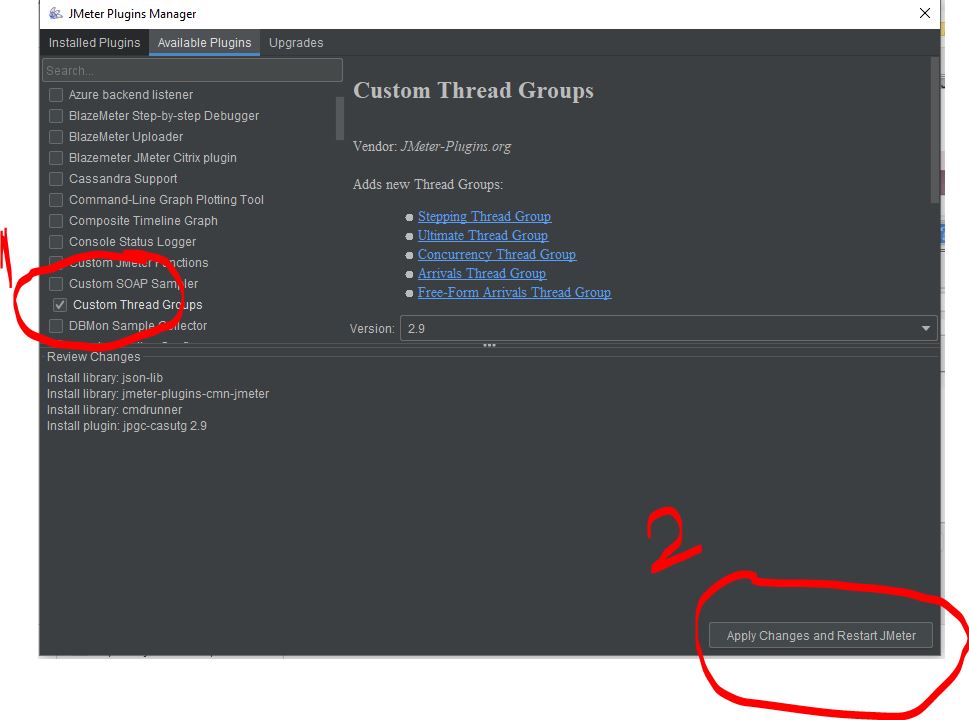
Task: Tick the Cassandra Support checkbox
Action: tap(56, 179)
